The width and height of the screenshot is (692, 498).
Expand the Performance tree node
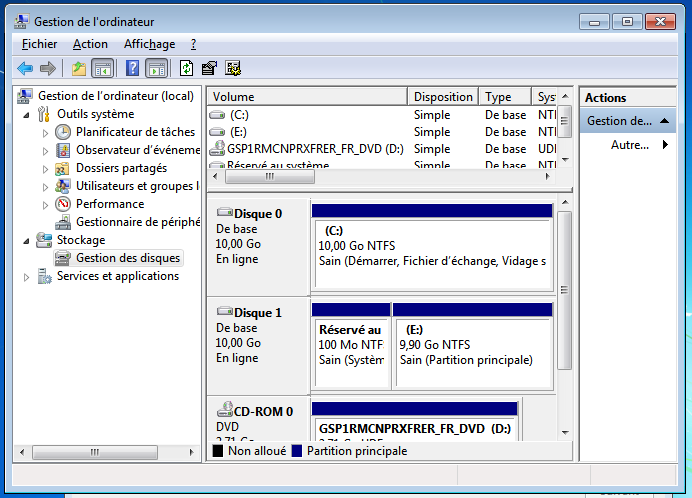pos(45,205)
